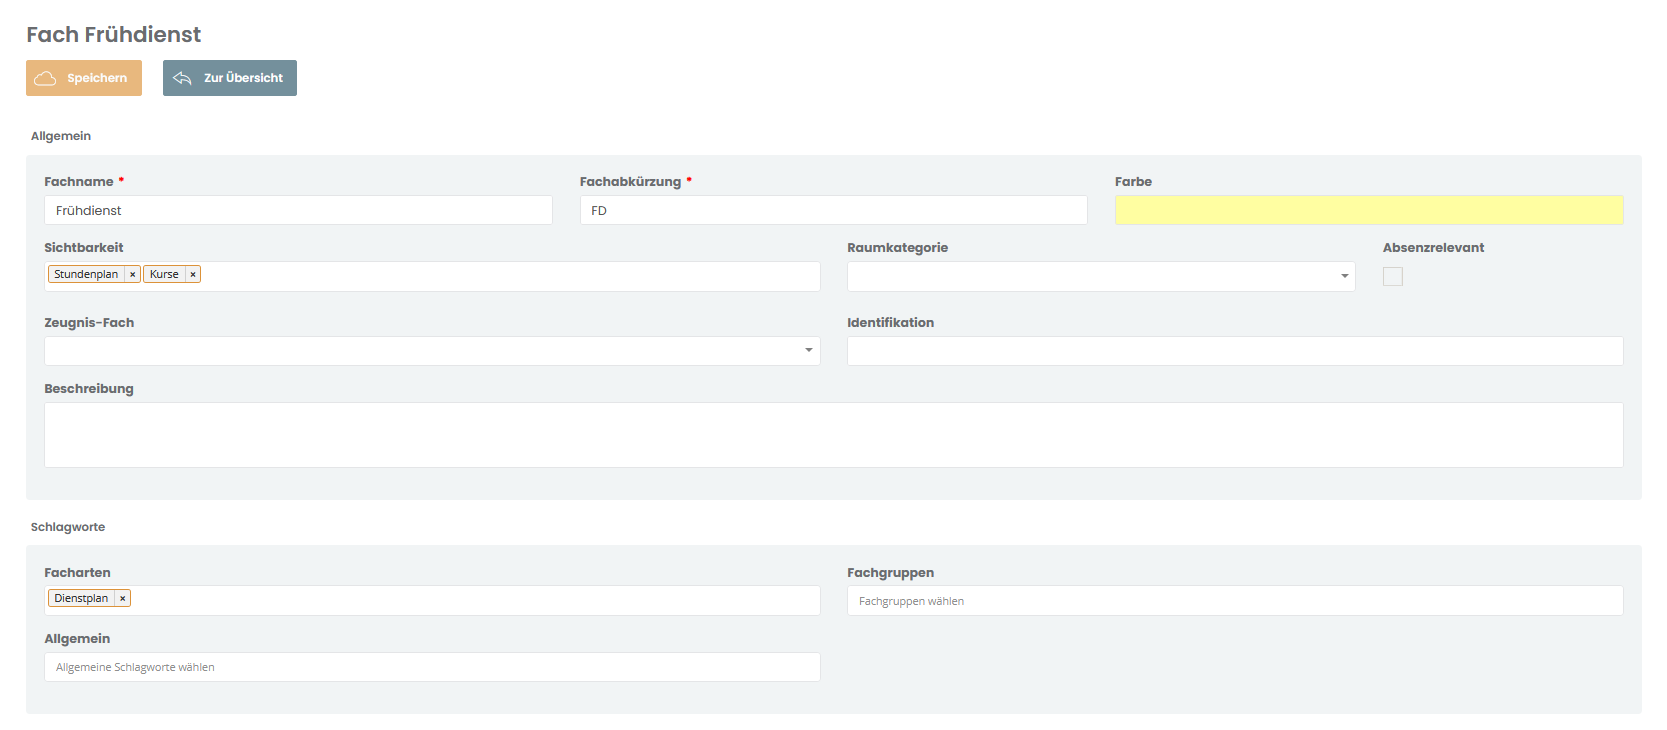Click empty area of Sichtbarkeit multiselect

510,276
